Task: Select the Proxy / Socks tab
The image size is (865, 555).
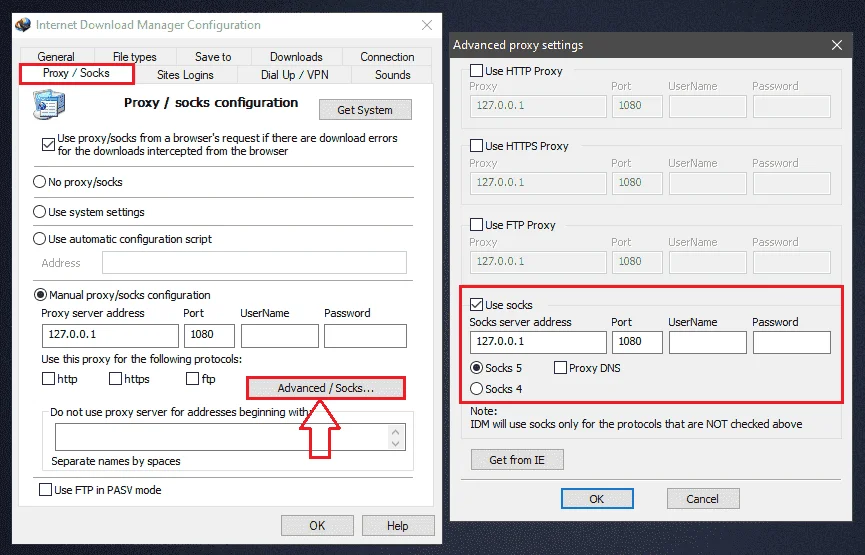Action: [x=76, y=73]
